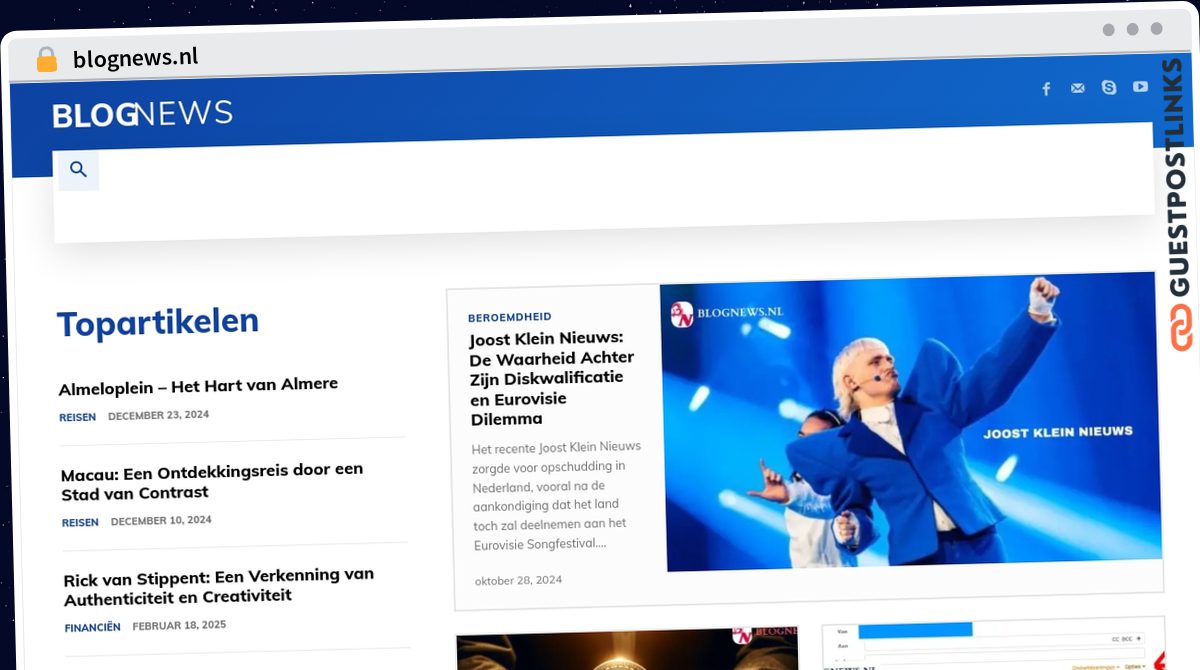The height and width of the screenshot is (670, 1200).
Task: Click the blognews.nl address bar URL
Action: coord(135,58)
